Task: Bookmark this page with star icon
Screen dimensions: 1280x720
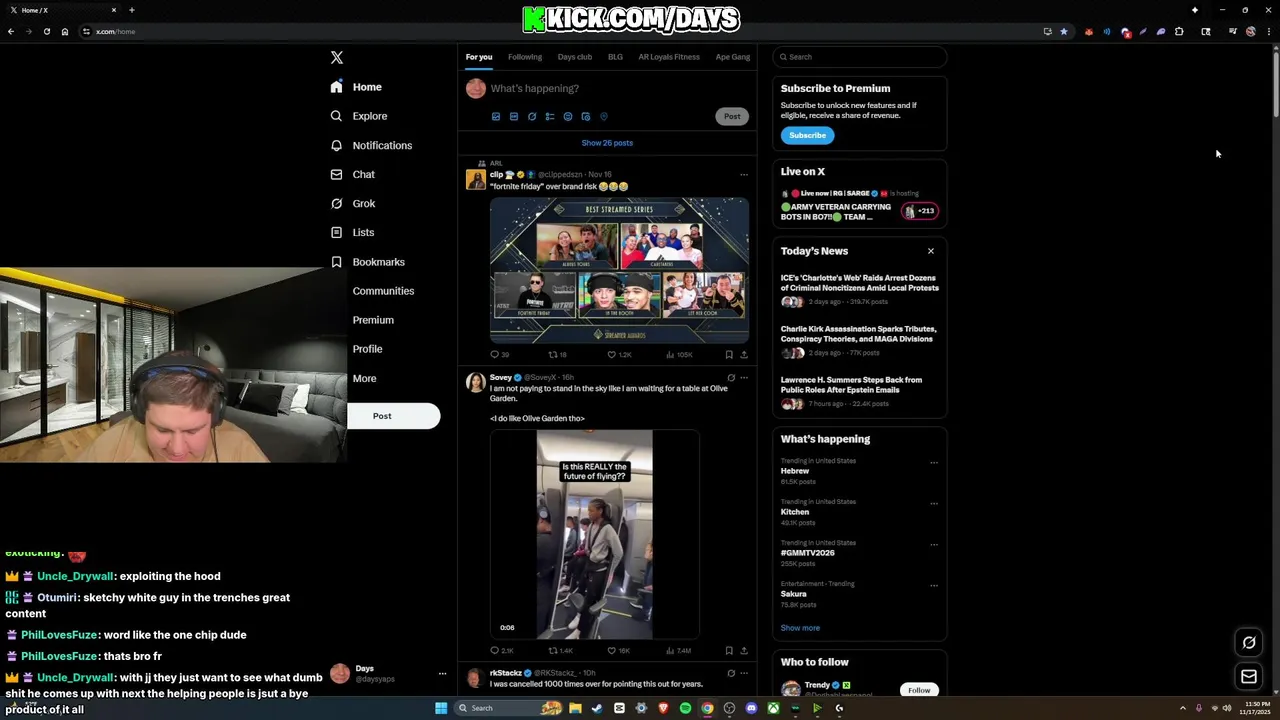Action: coord(1063,31)
